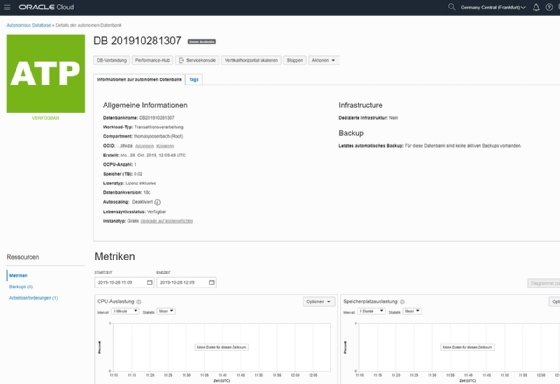The height and width of the screenshot is (384, 560).
Task: Click the Autoscaling info icon
Action: click(x=158, y=202)
